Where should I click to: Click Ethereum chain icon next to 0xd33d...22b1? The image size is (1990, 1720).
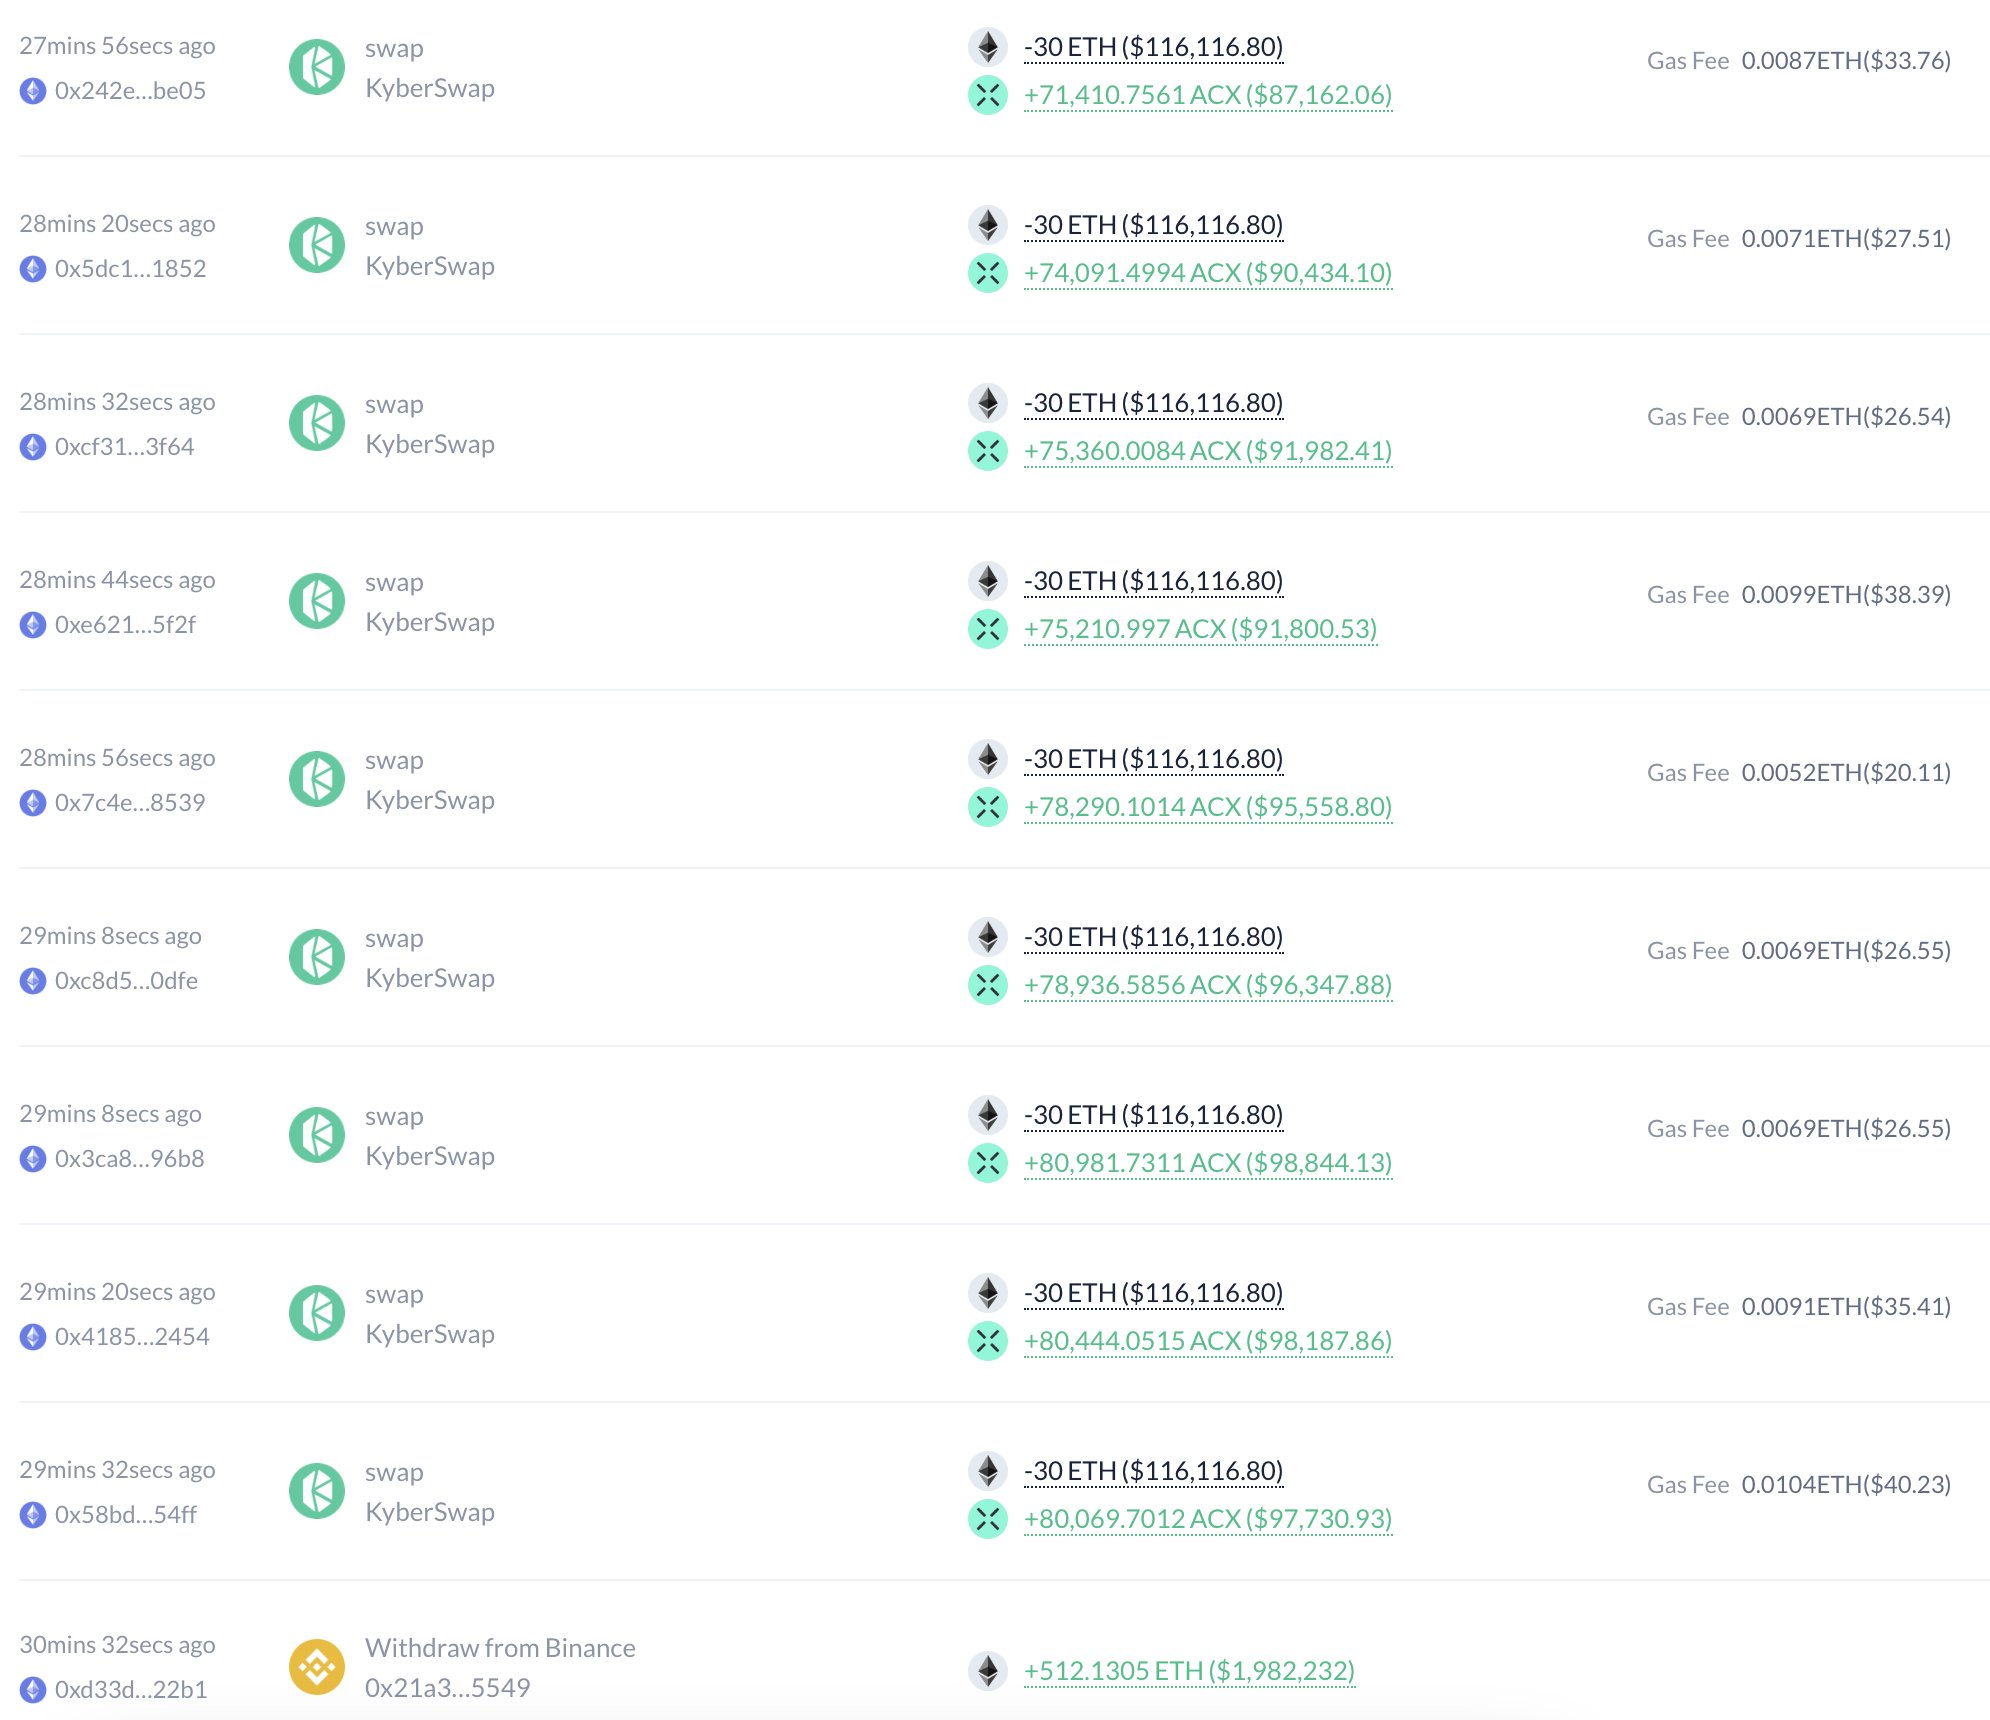(x=33, y=1690)
